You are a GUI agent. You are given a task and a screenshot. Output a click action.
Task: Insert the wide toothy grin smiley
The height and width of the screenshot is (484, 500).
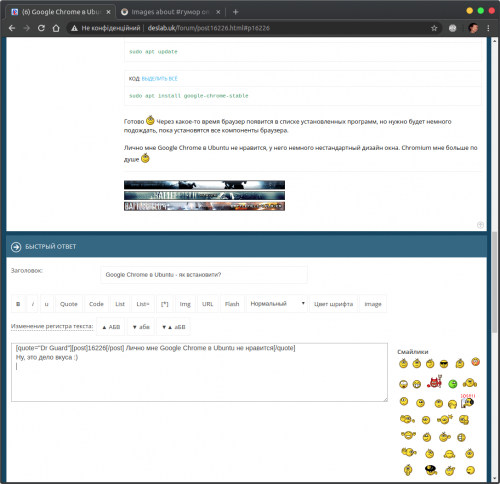417,384
